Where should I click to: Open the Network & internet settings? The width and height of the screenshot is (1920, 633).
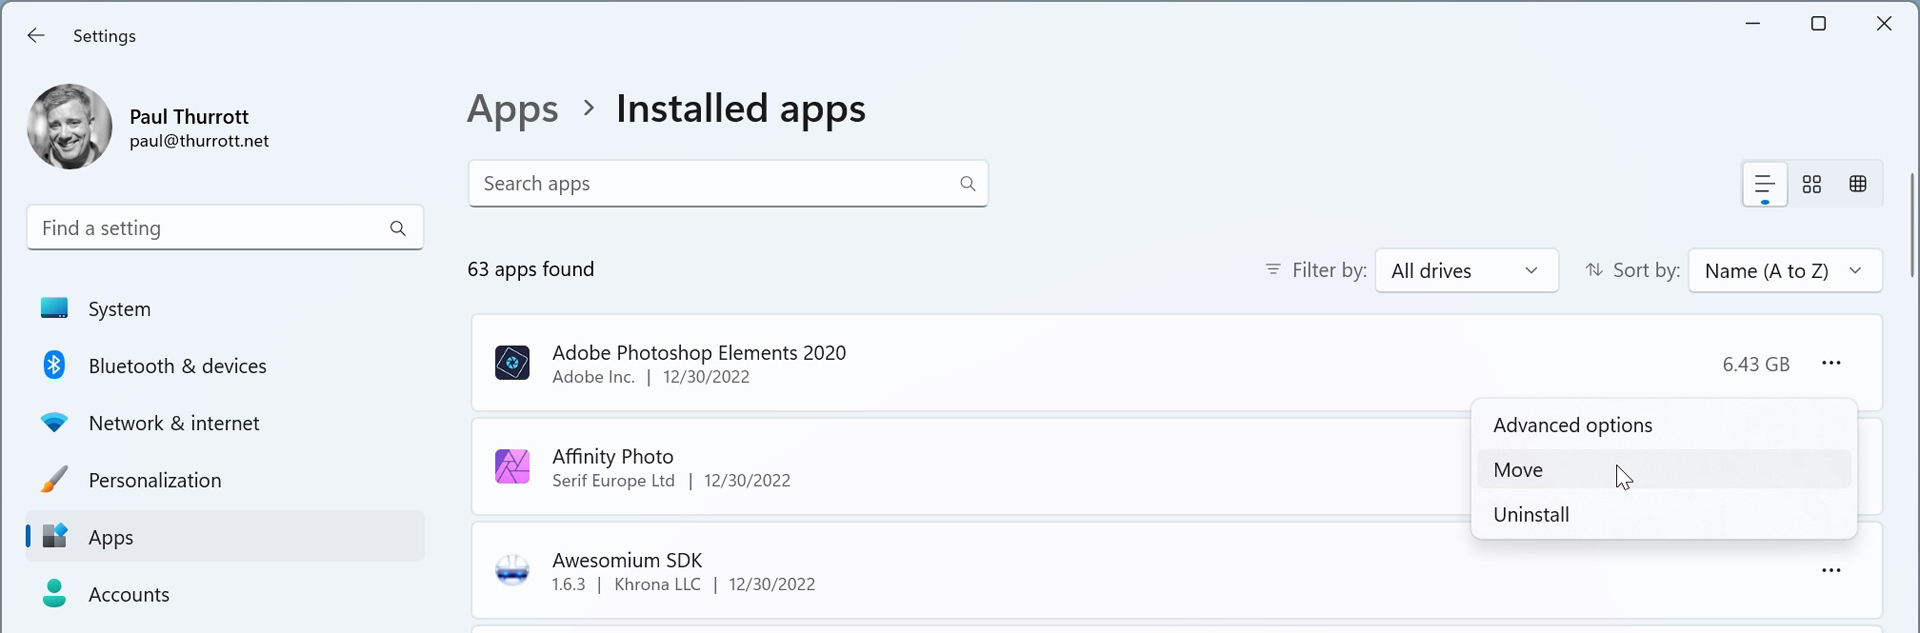tap(174, 423)
